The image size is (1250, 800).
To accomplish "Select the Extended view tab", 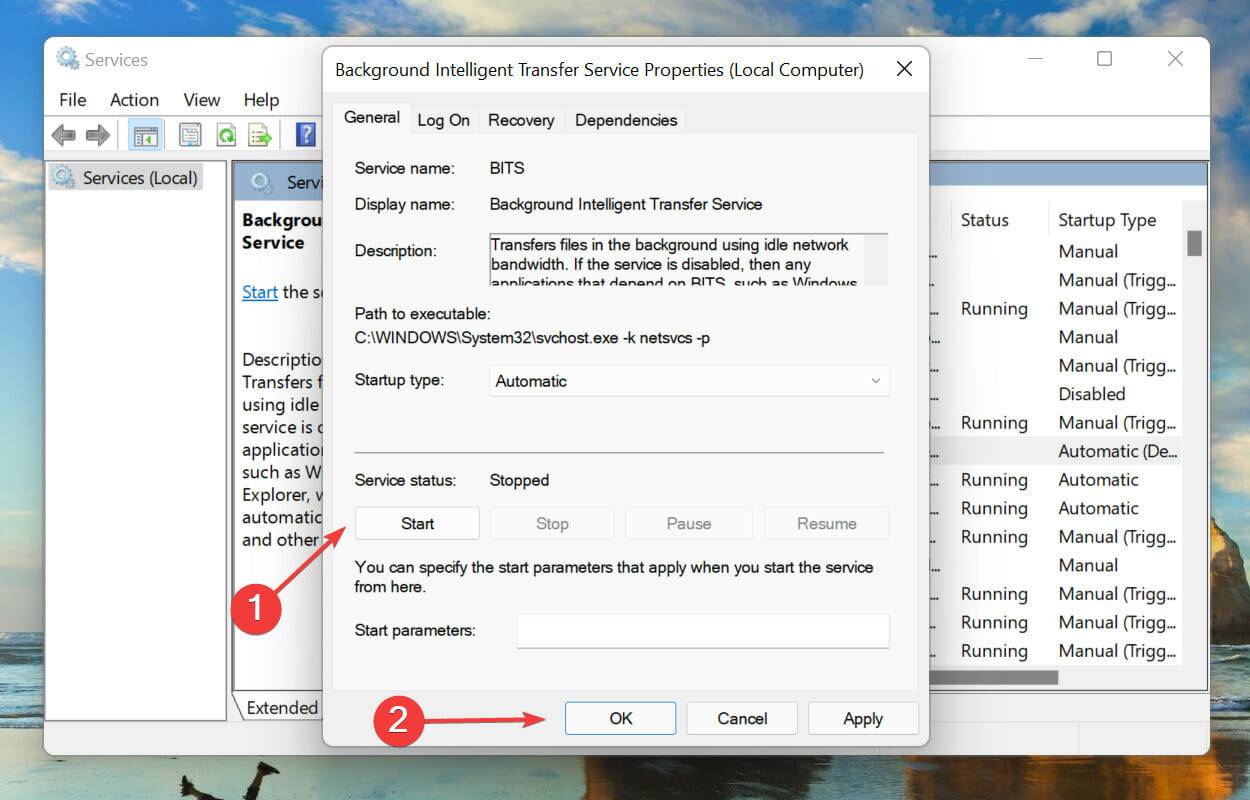I will click(x=281, y=707).
